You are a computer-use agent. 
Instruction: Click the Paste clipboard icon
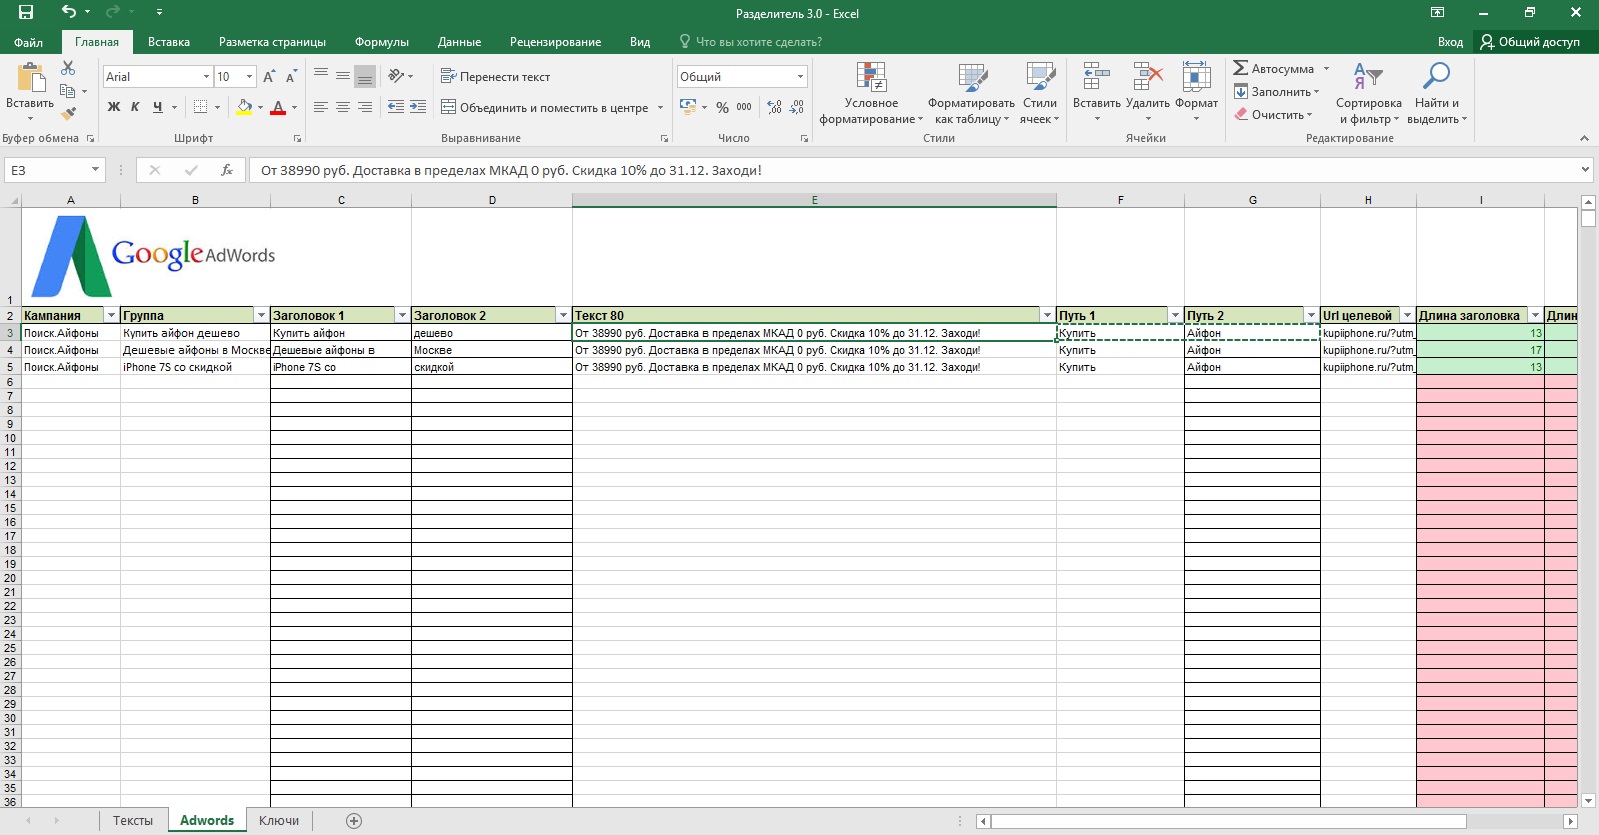click(31, 77)
